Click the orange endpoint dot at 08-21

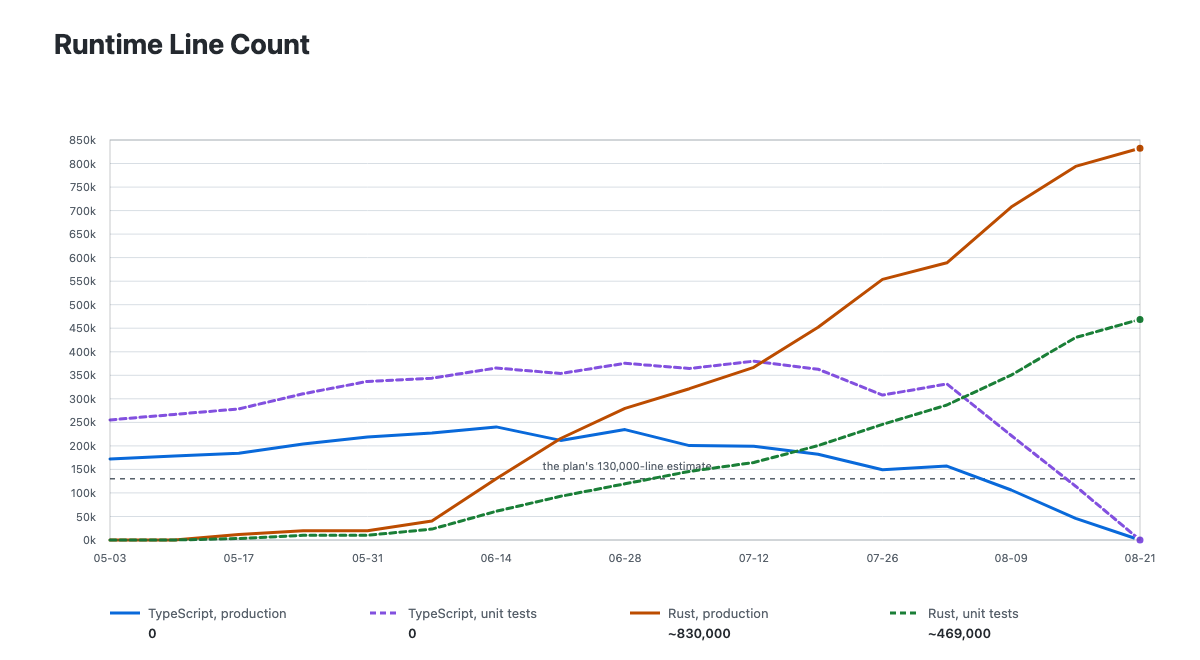click(1140, 148)
